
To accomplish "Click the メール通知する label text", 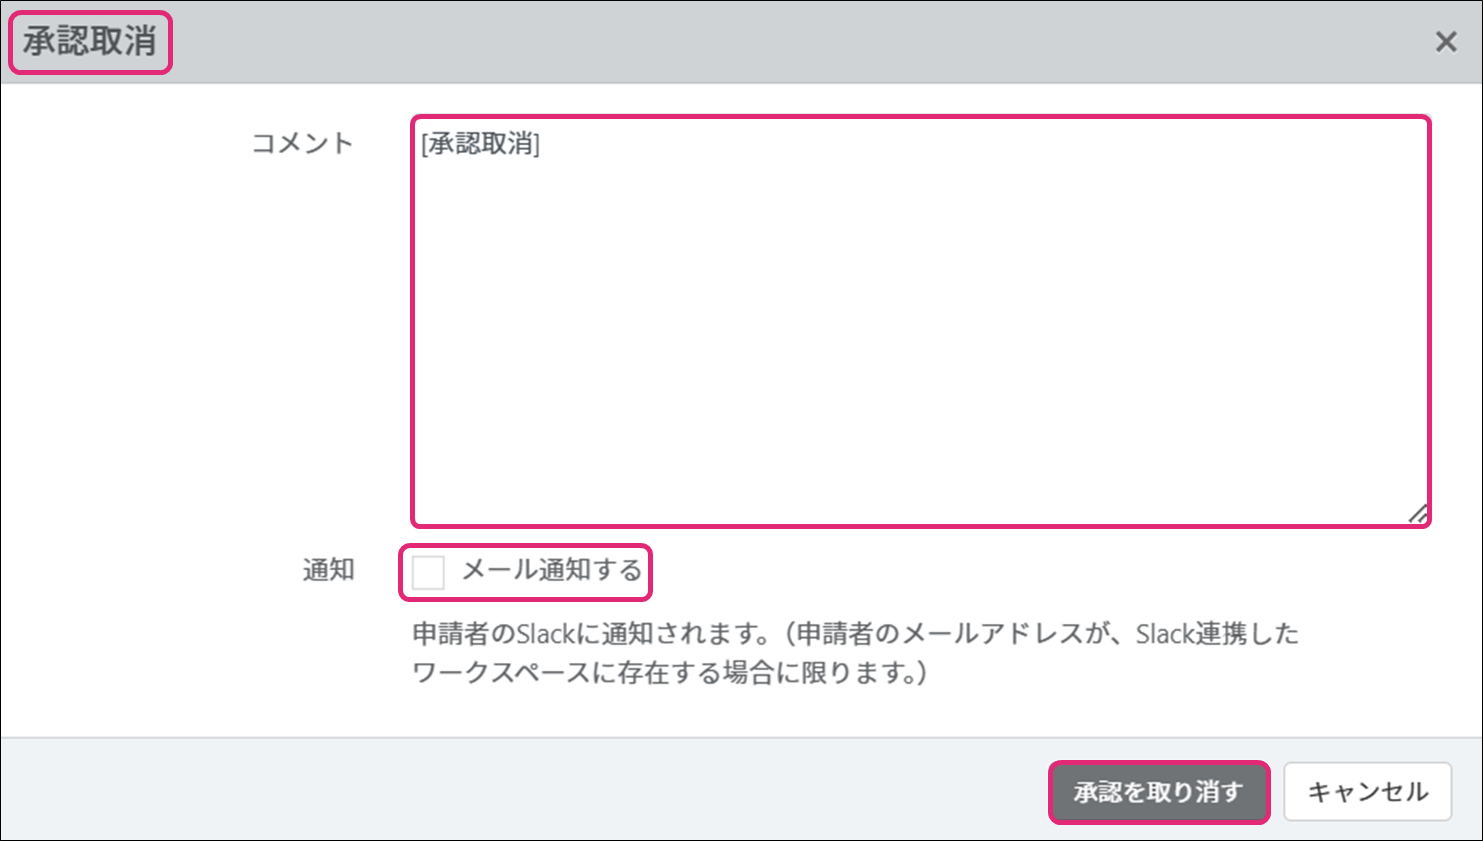I will coord(551,571).
